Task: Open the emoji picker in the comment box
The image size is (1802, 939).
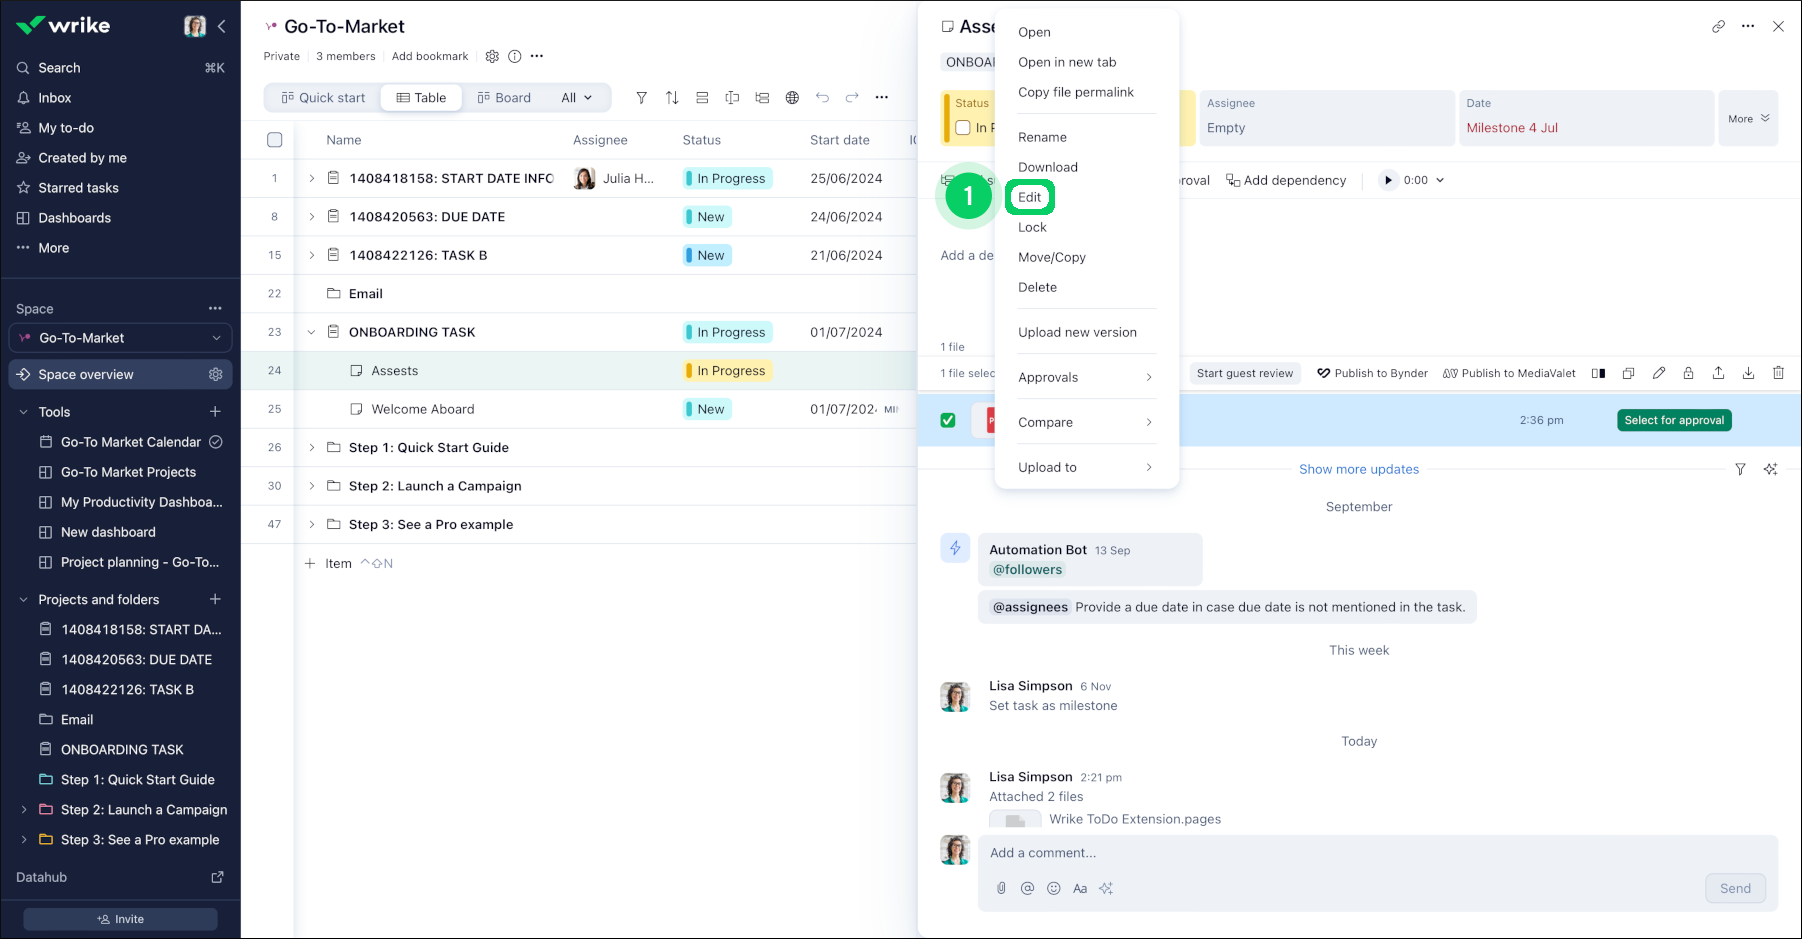Action: click(1054, 888)
